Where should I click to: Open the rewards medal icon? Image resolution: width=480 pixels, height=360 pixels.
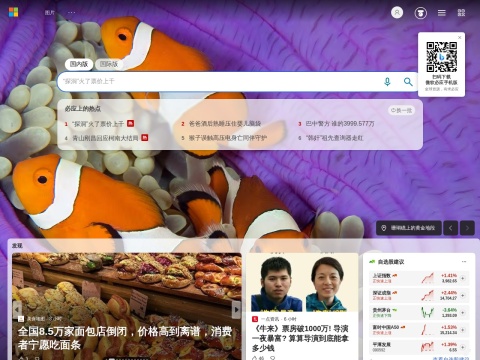(x=421, y=13)
